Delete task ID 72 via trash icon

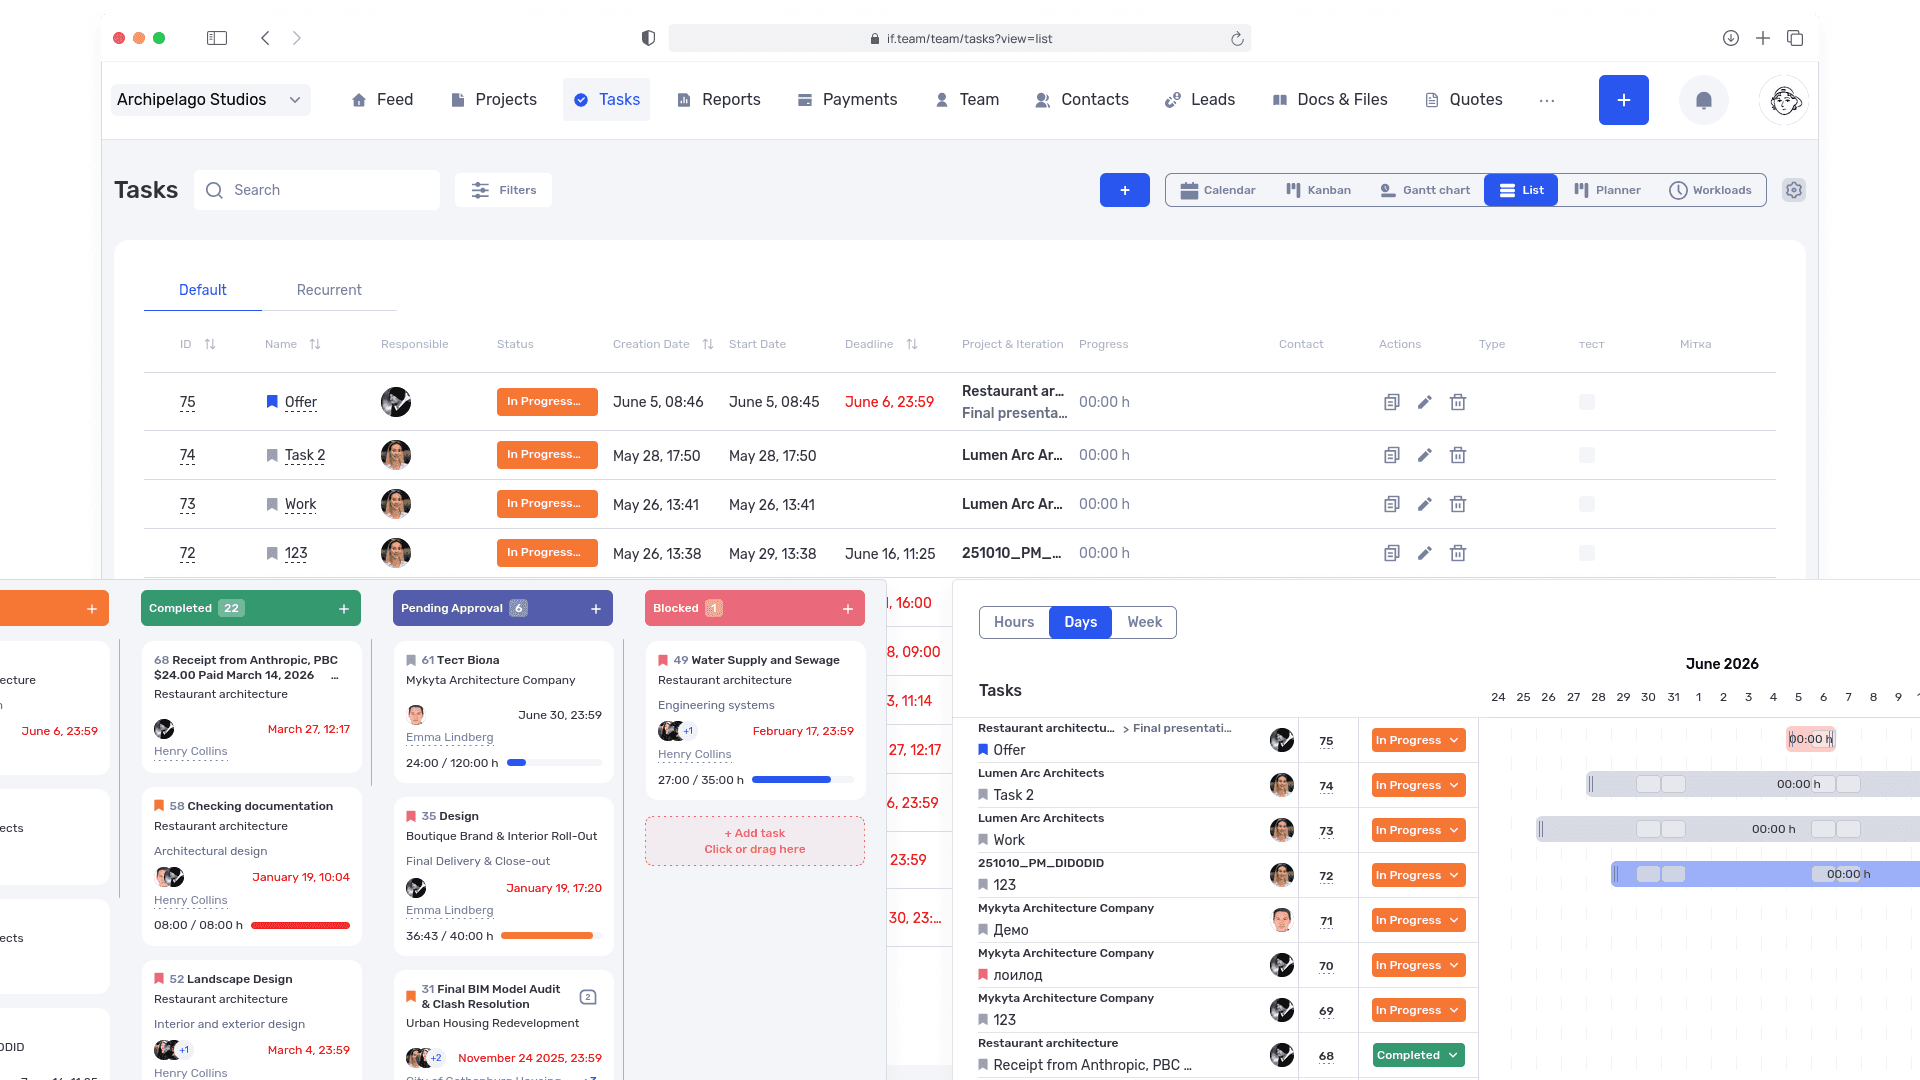tap(1458, 553)
